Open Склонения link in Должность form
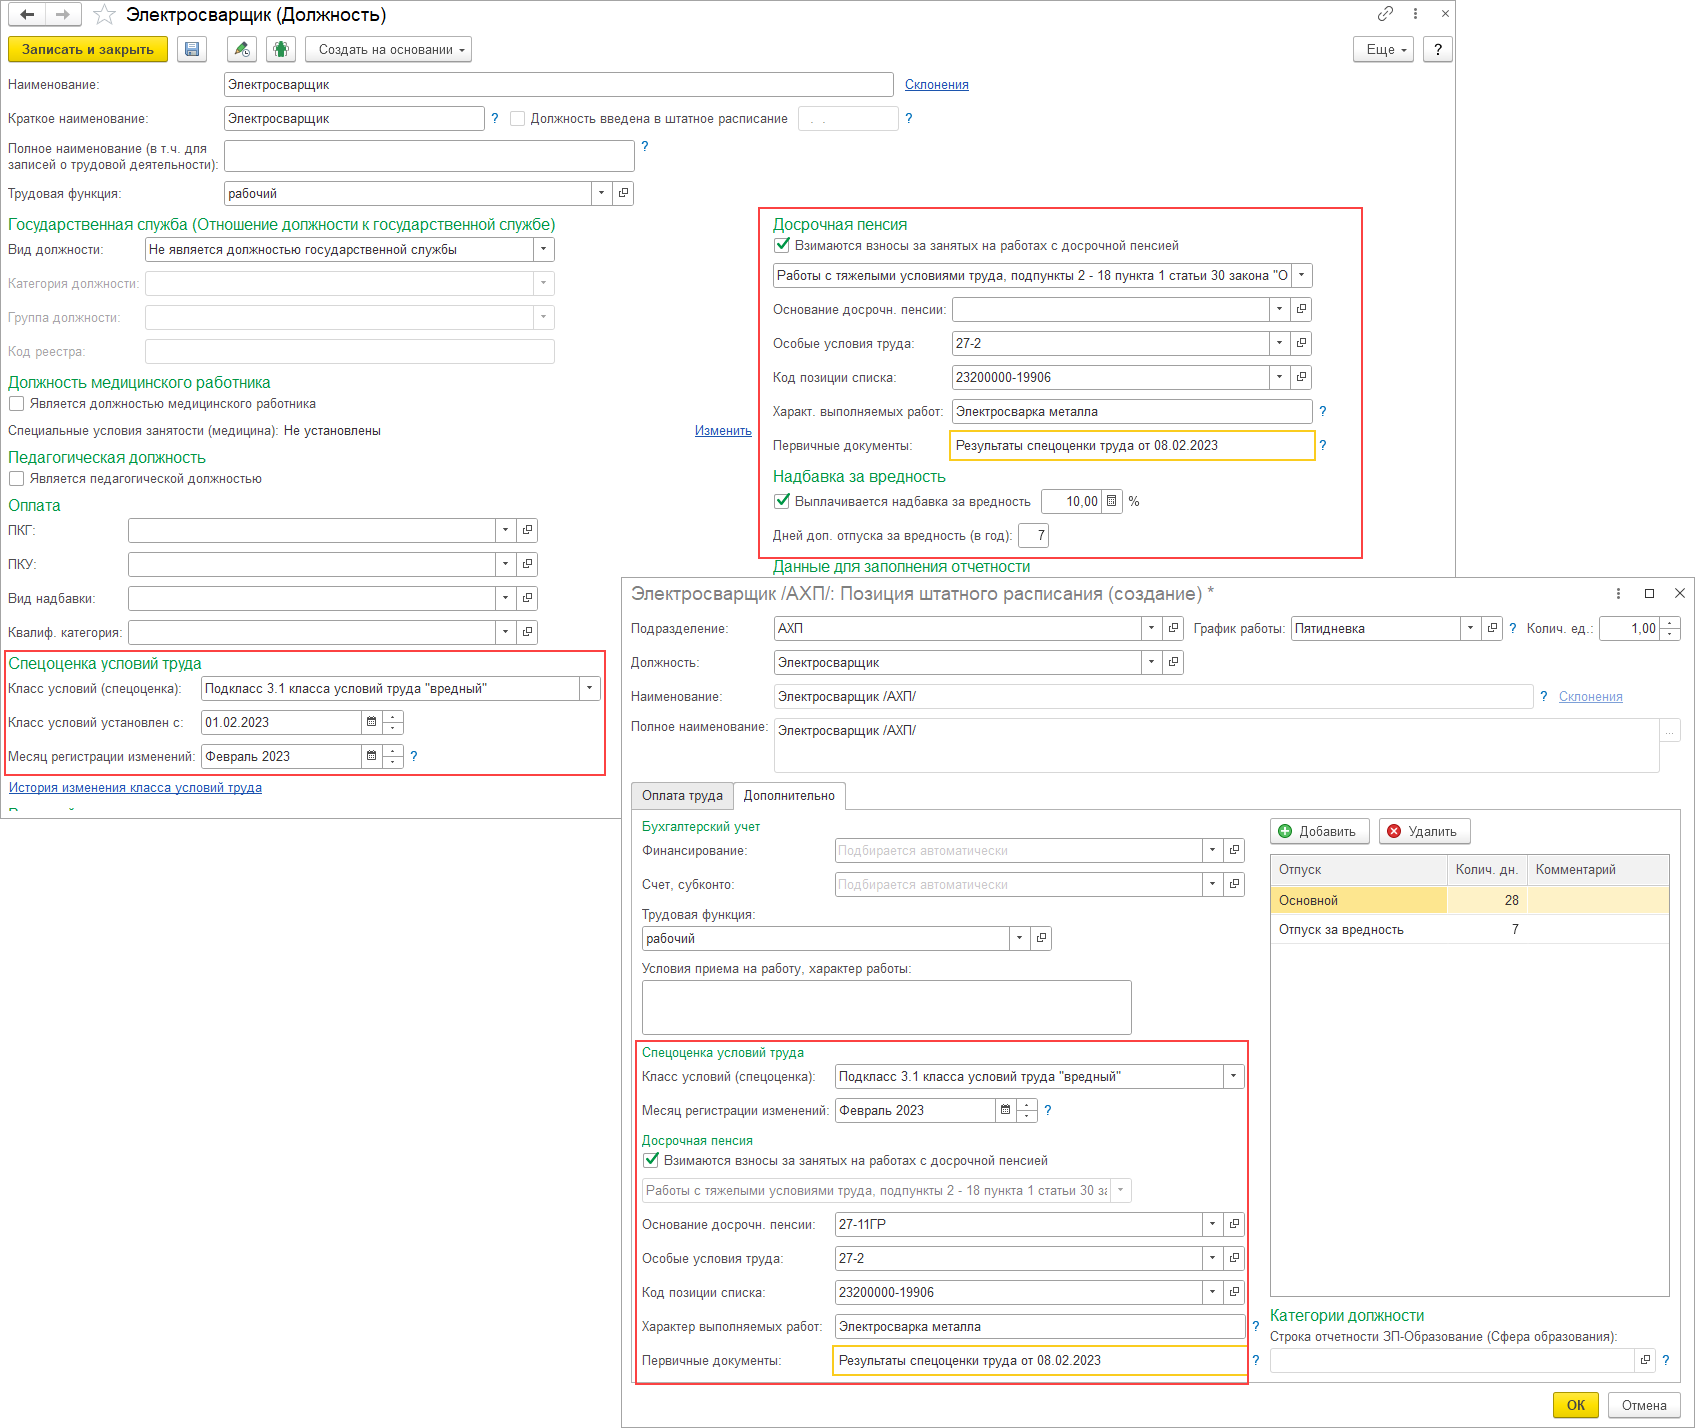 click(937, 85)
